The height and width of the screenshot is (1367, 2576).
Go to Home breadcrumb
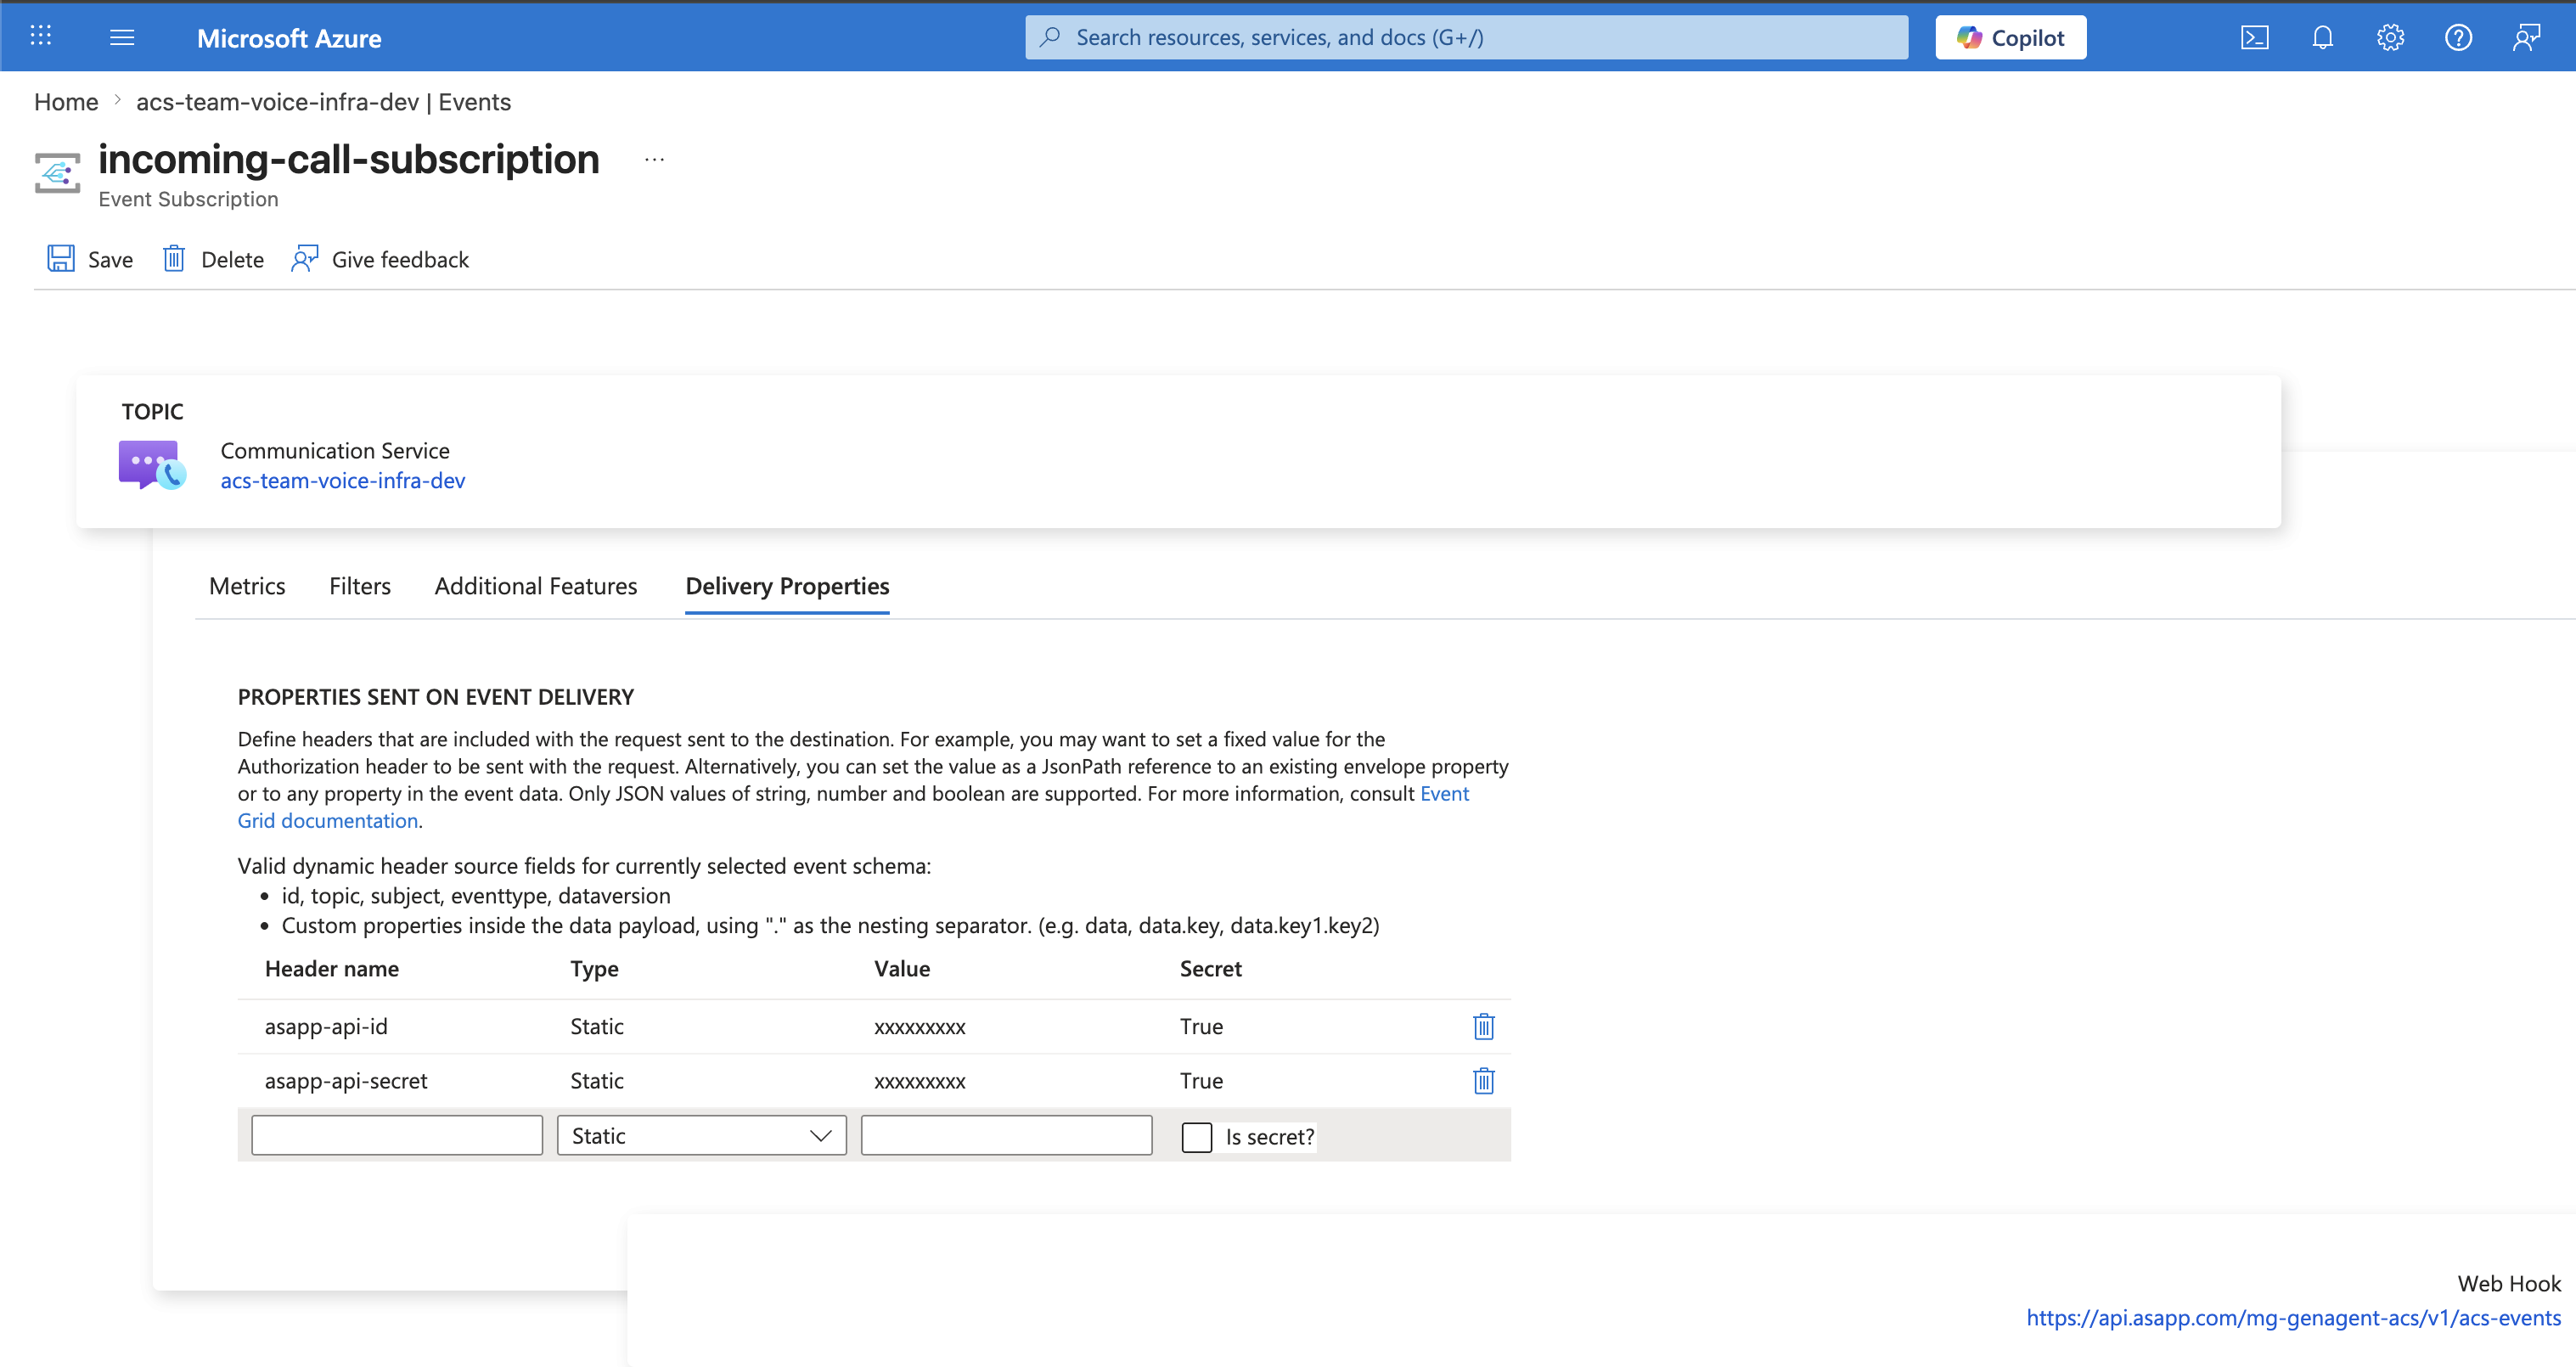point(66,102)
